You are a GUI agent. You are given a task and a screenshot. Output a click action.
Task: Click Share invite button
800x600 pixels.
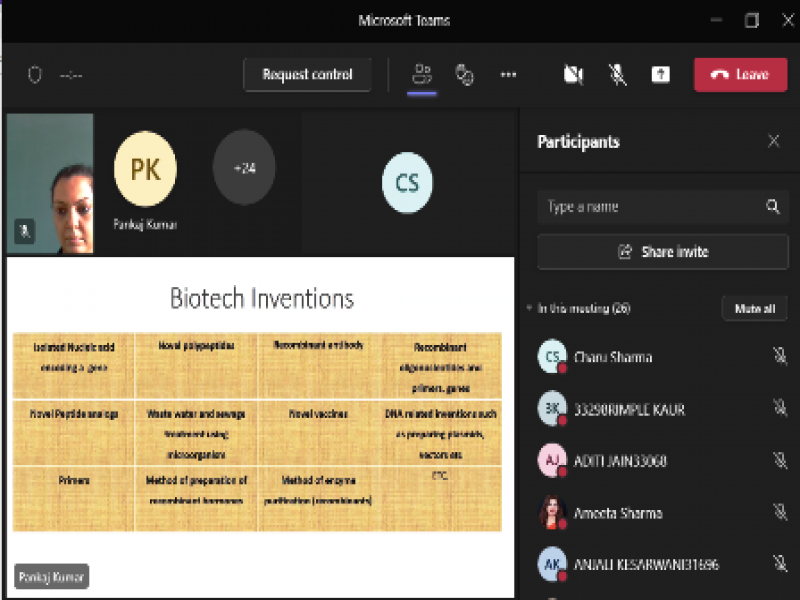pos(663,252)
